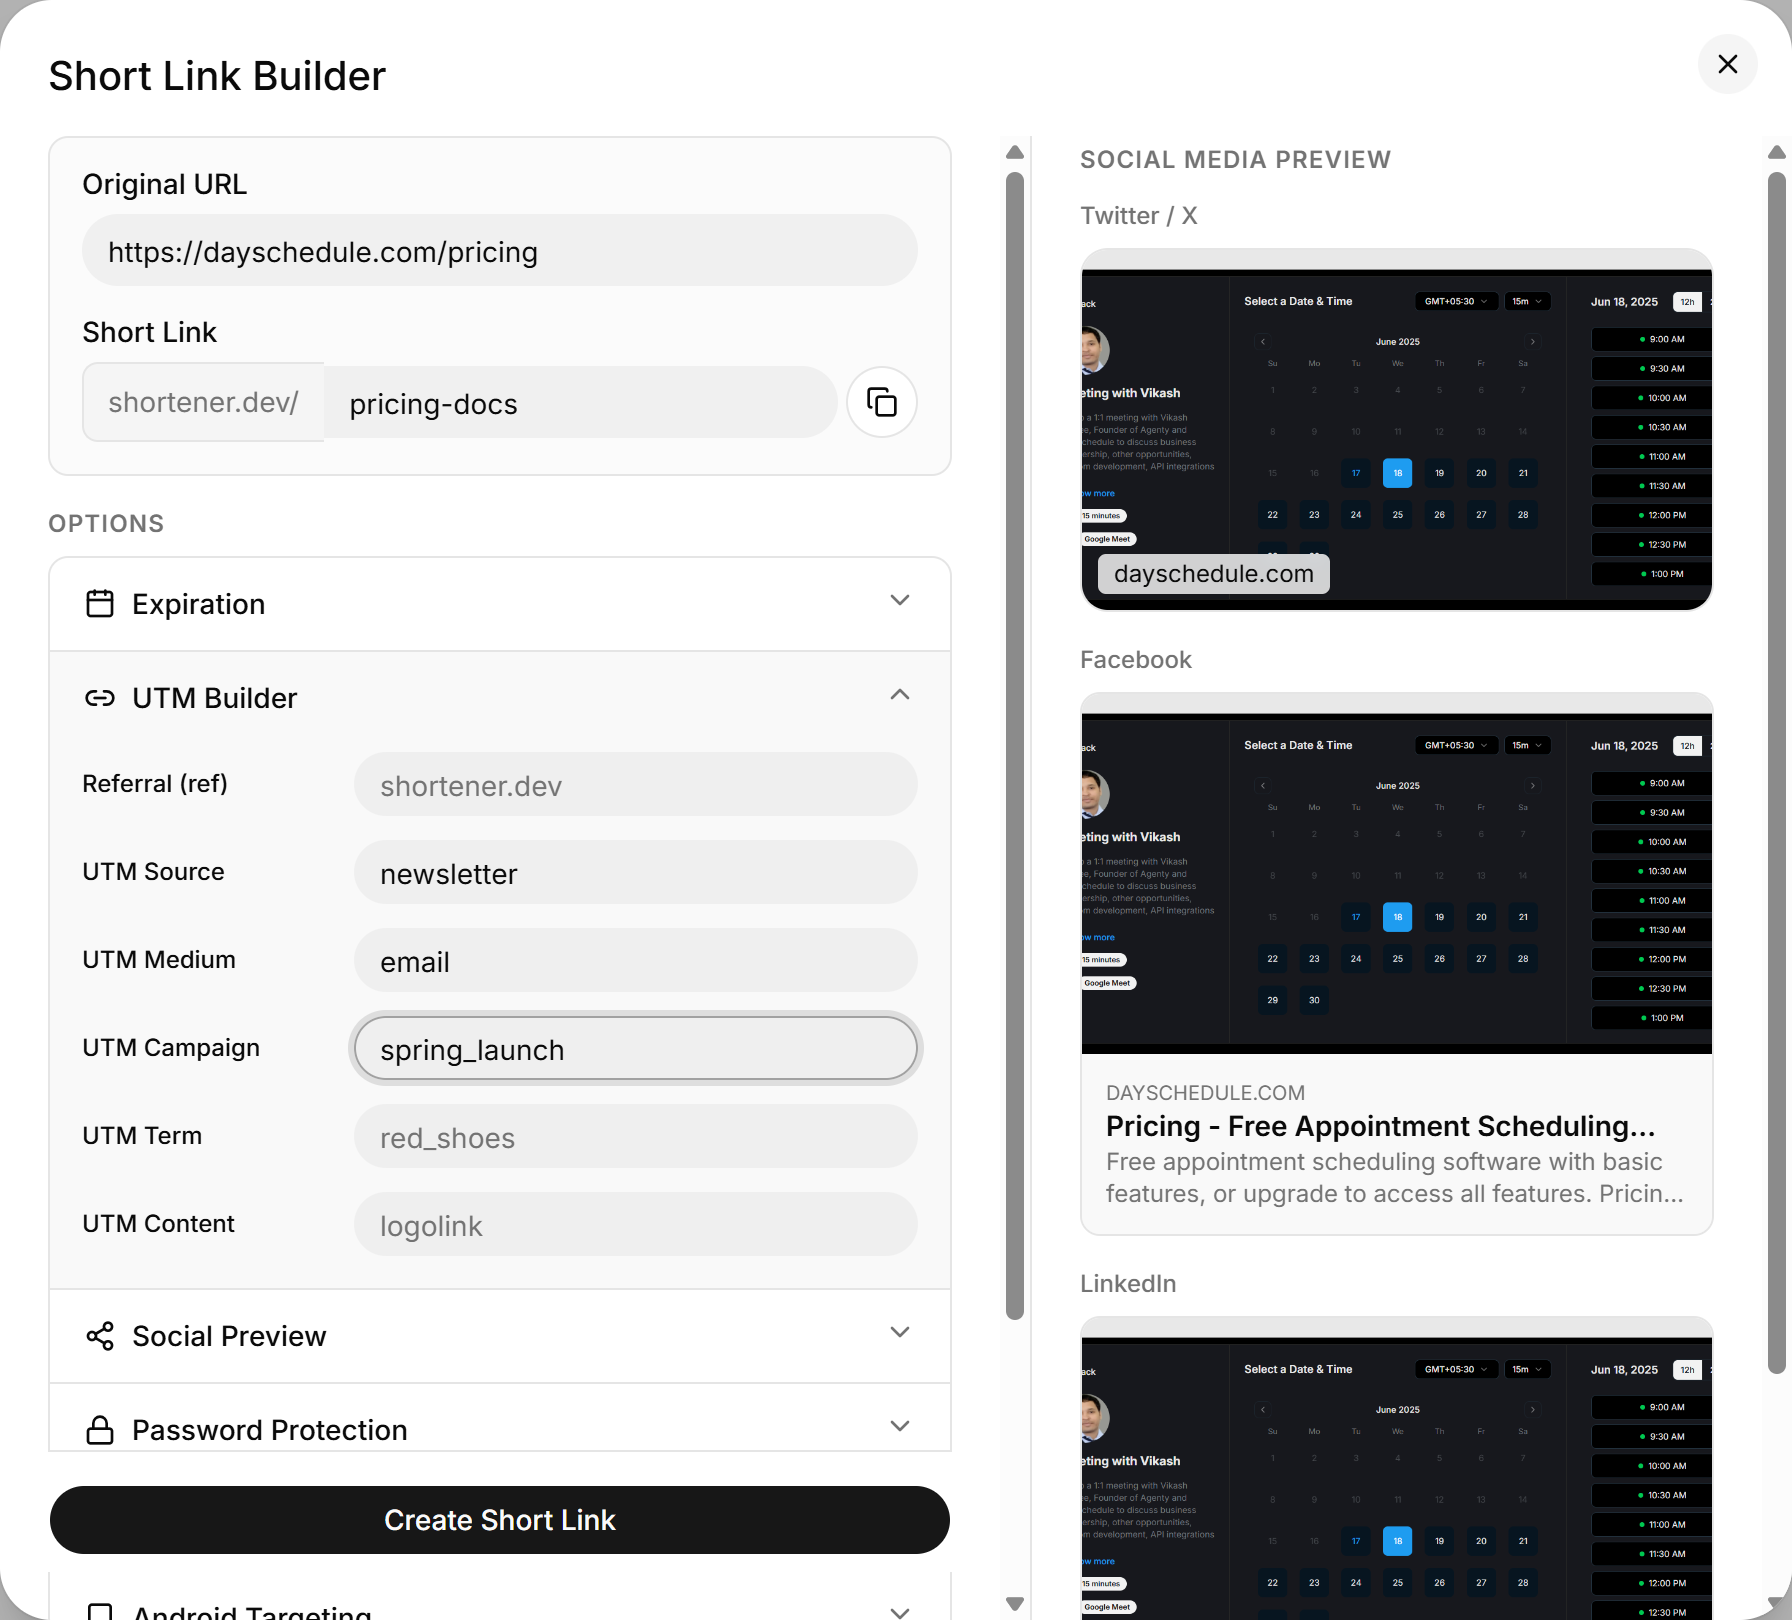
Task: Click the UTM Builder section title
Action: tap(215, 698)
